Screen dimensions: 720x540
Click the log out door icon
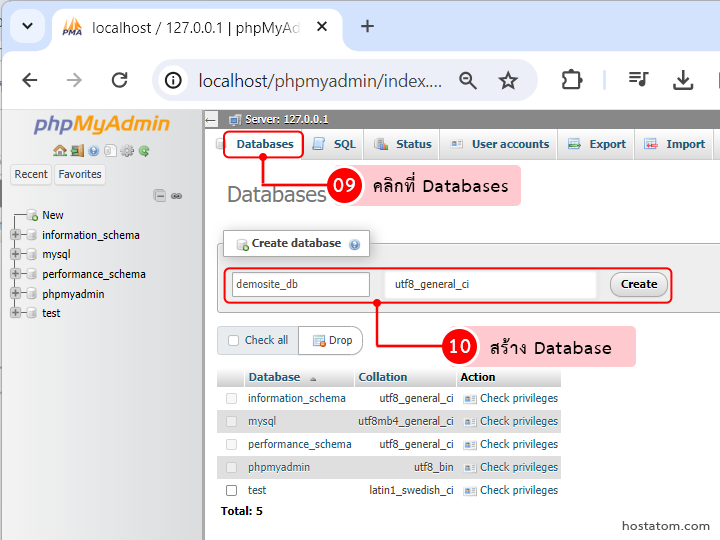pos(77,151)
